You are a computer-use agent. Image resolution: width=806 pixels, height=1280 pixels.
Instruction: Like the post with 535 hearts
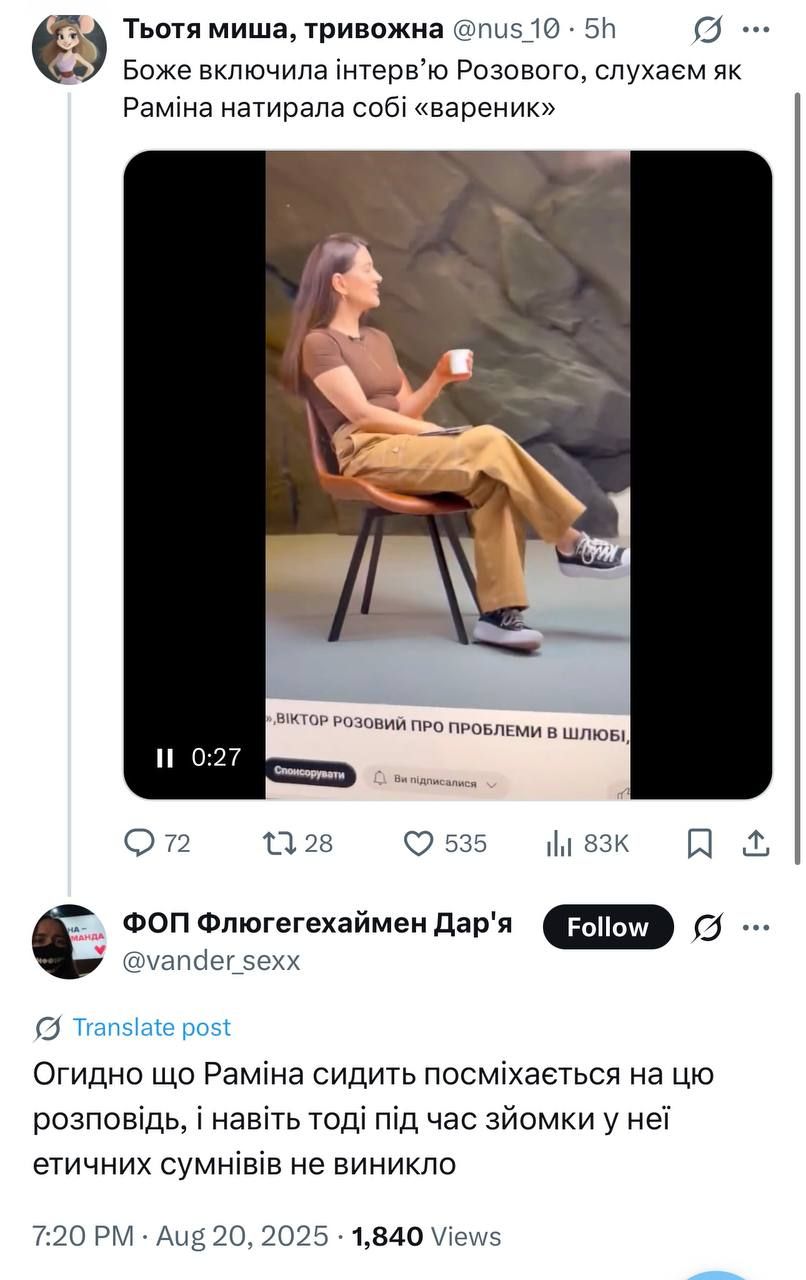(x=418, y=843)
